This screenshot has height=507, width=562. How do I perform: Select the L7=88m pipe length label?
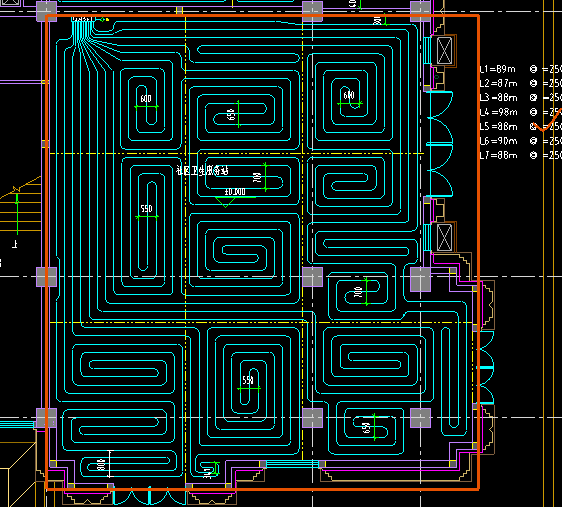pos(498,155)
